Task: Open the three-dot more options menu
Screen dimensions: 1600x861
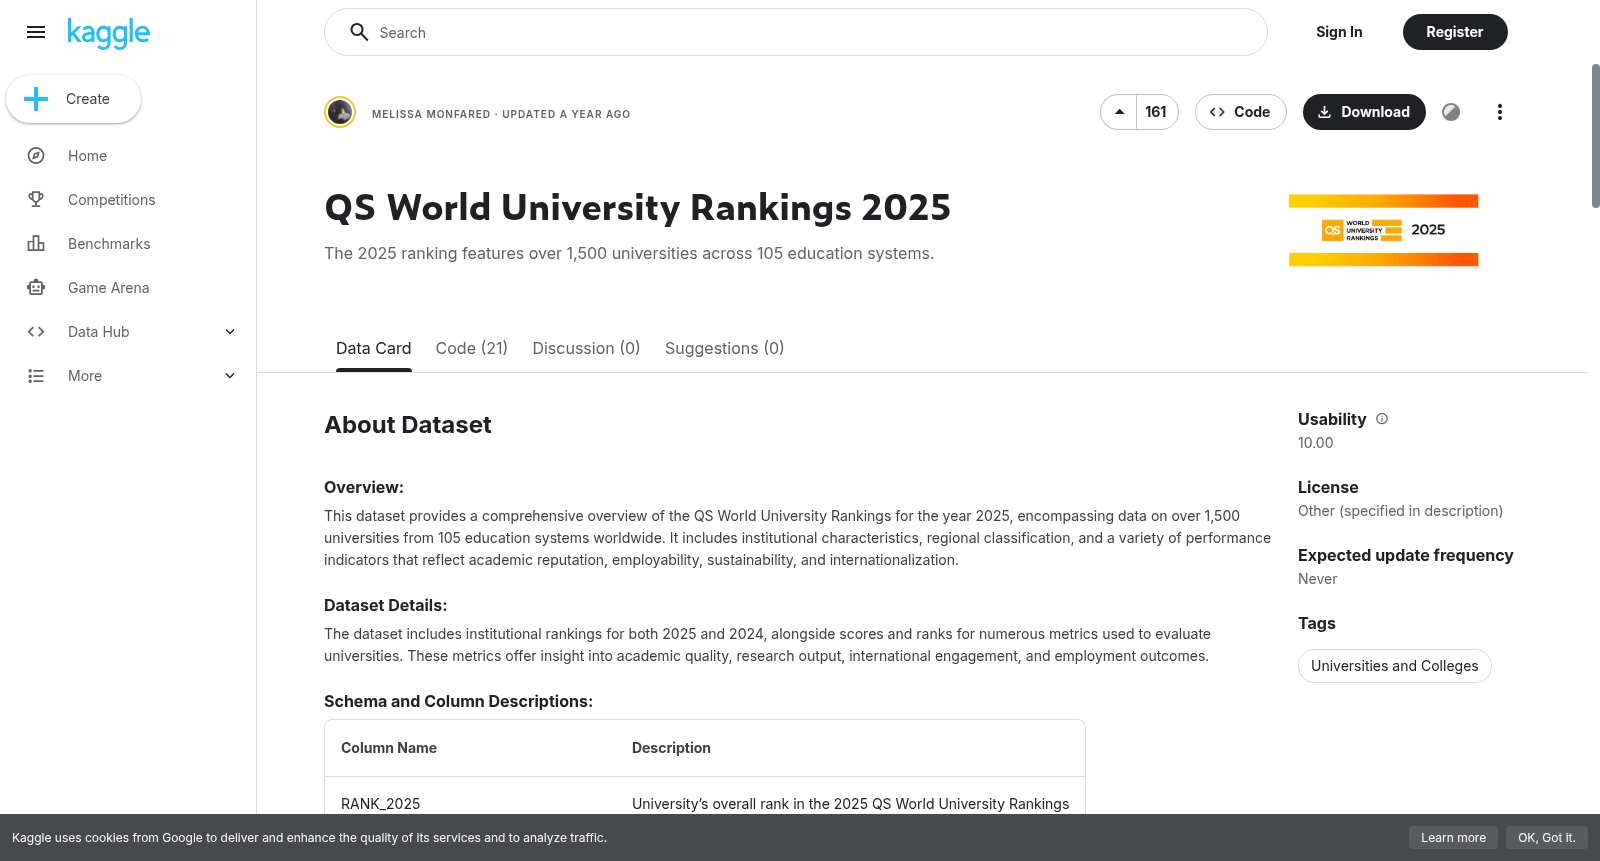Action: [x=1499, y=112]
